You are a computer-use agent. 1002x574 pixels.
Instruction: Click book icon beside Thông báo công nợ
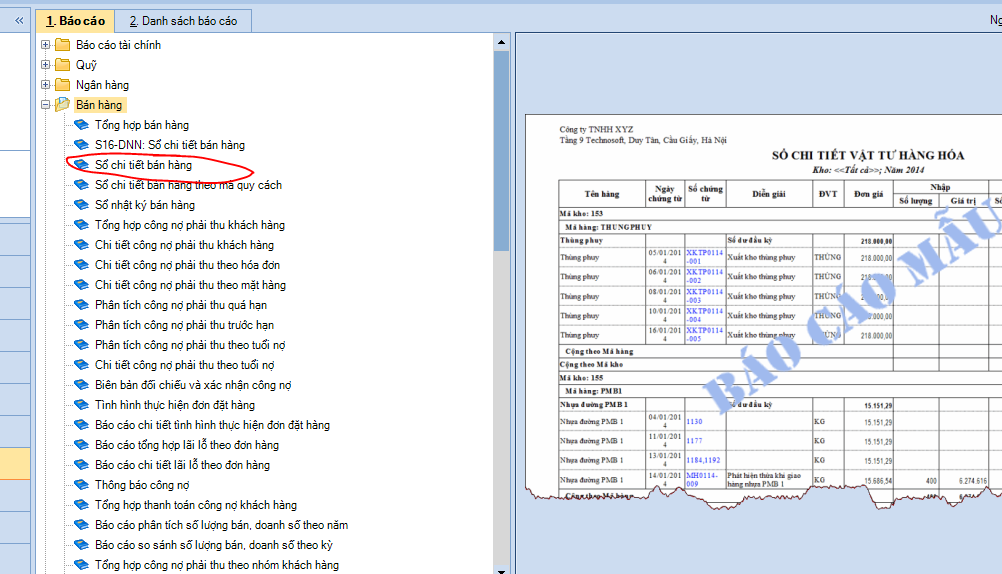coord(81,485)
